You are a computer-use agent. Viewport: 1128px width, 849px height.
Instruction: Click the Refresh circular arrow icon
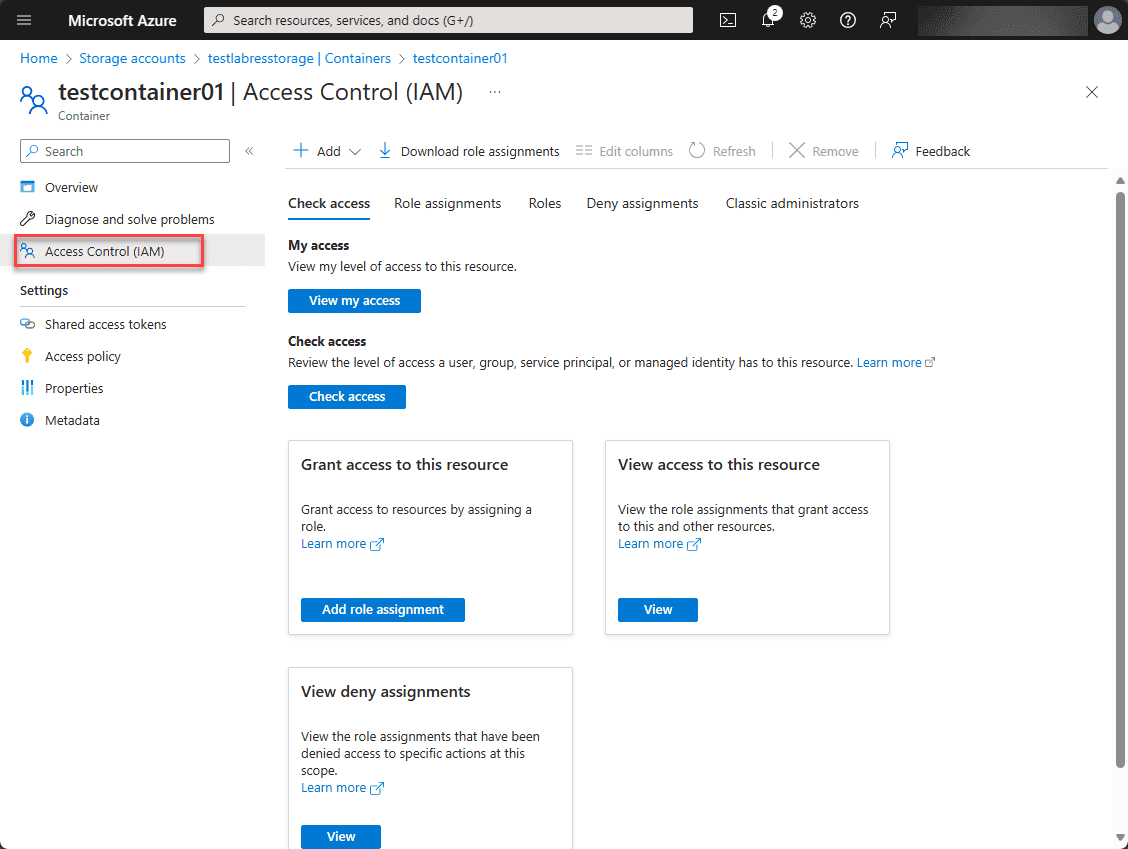(x=696, y=150)
